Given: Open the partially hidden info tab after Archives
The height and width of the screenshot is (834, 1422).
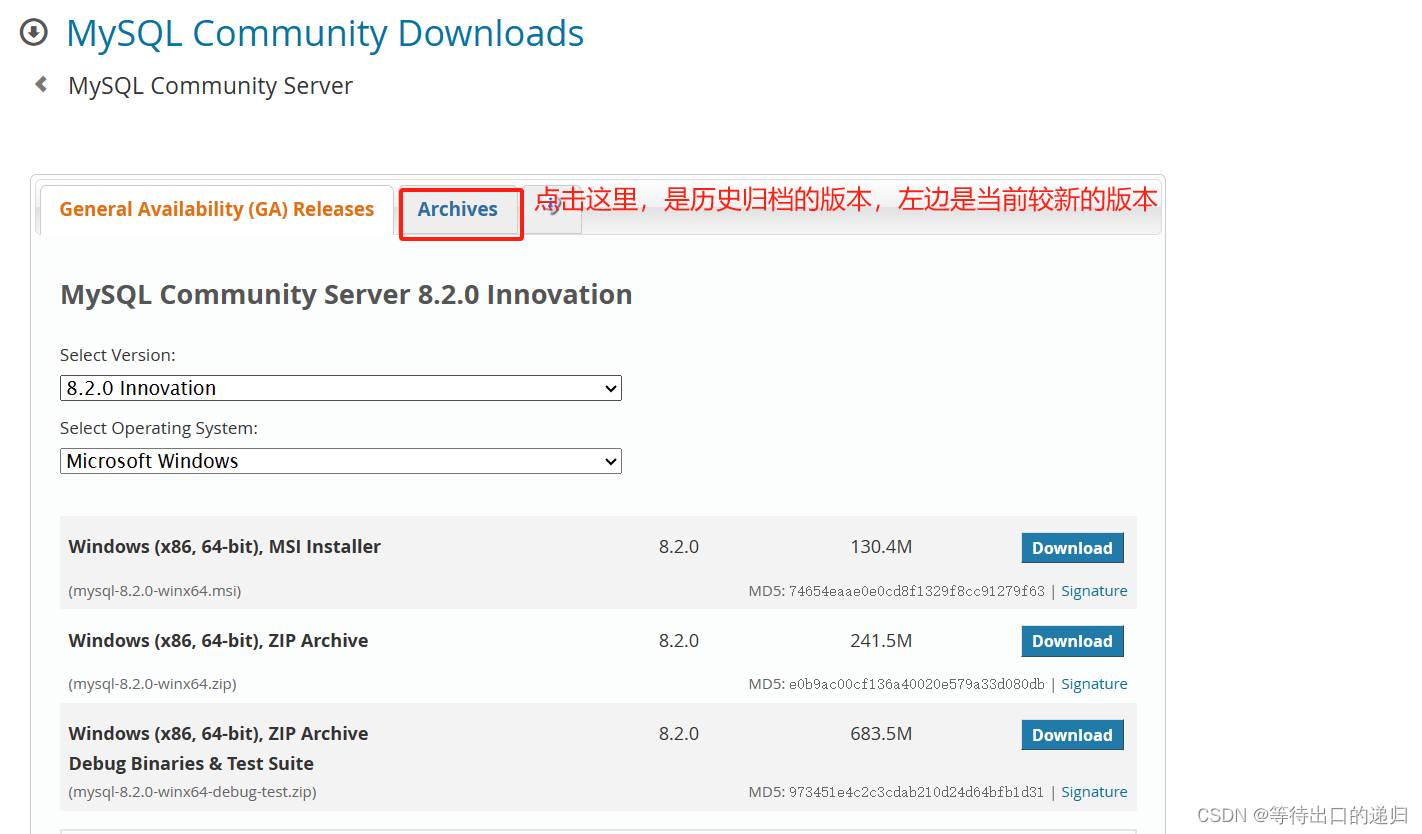Looking at the screenshot, I should (x=552, y=211).
